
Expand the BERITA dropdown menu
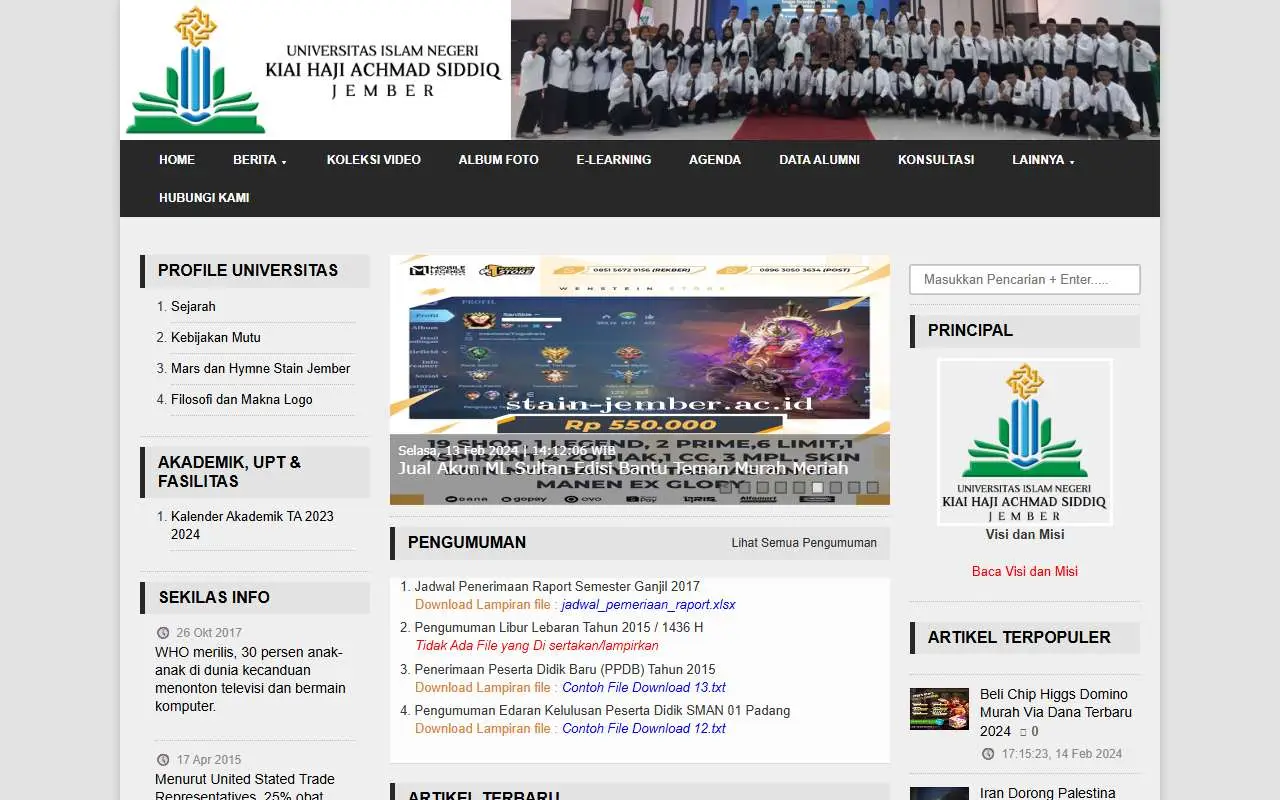point(260,160)
